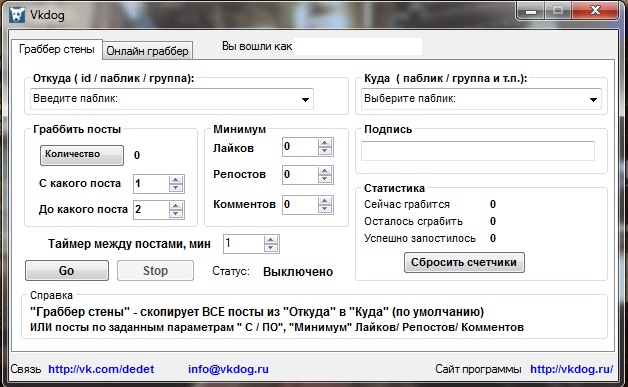Increment Лайков minimum up arrow
628x387 pixels.
(x=325, y=143)
